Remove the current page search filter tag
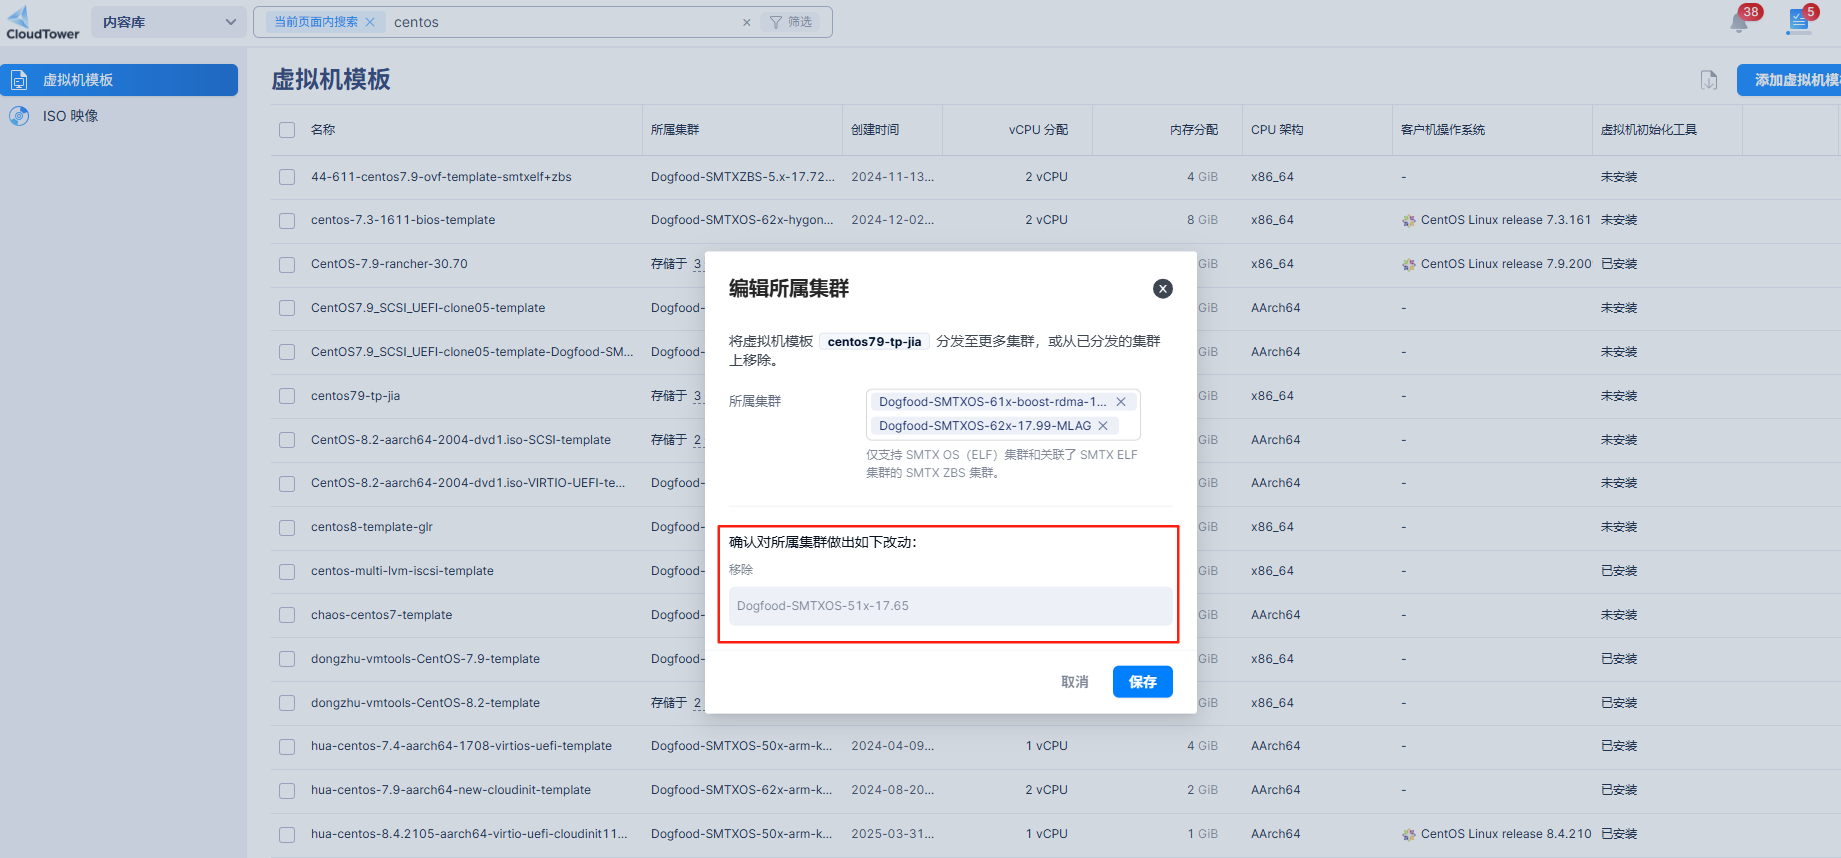The width and height of the screenshot is (1841, 858). click(370, 22)
